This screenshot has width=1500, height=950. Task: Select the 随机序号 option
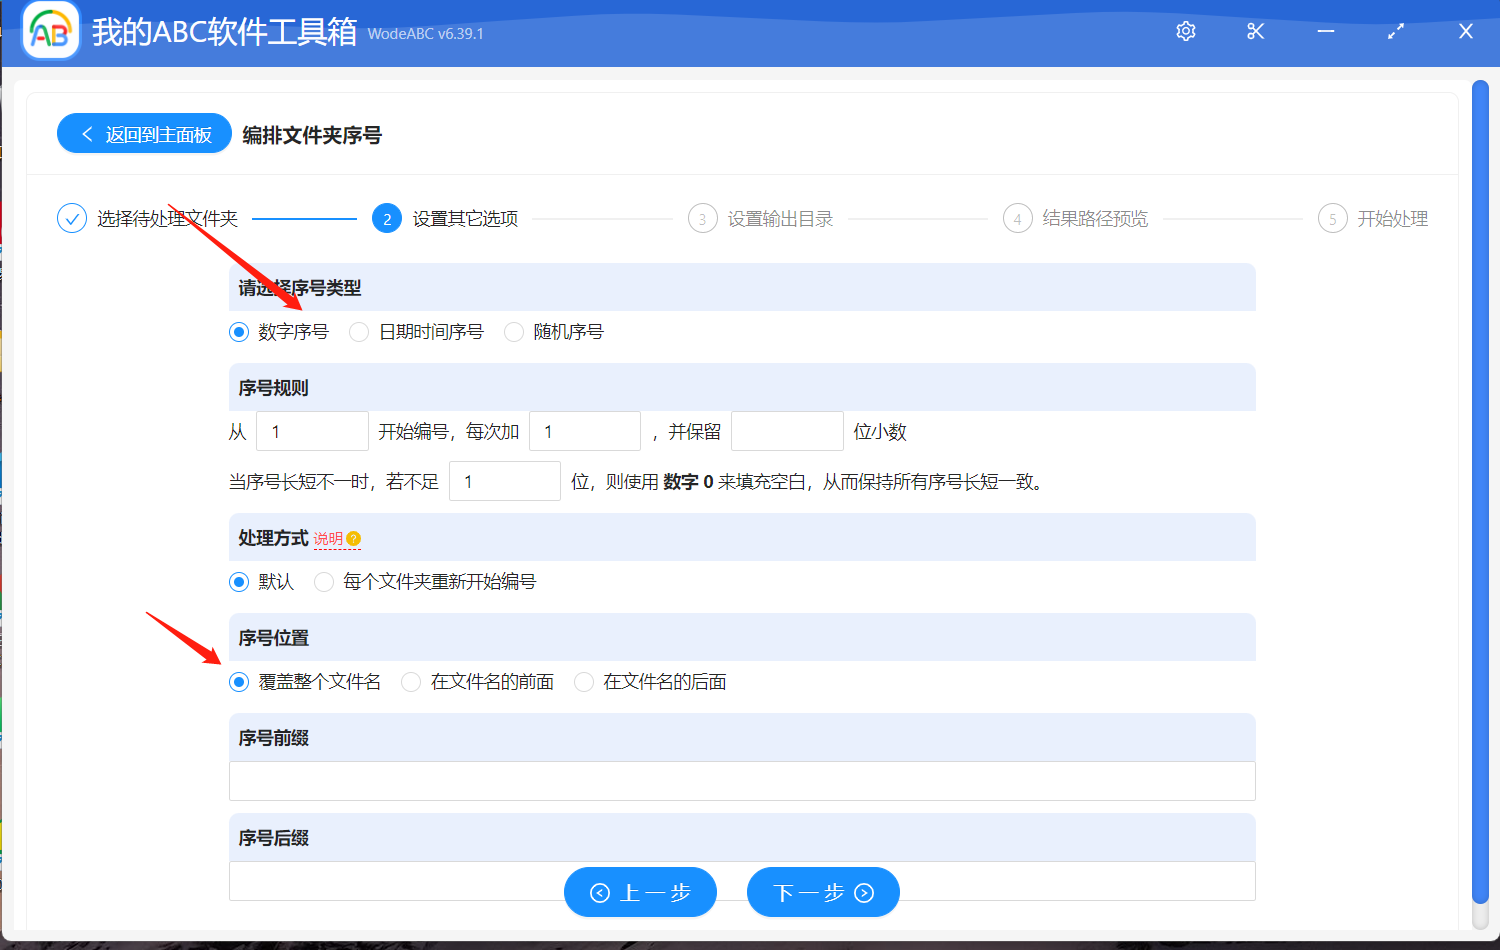(x=513, y=331)
